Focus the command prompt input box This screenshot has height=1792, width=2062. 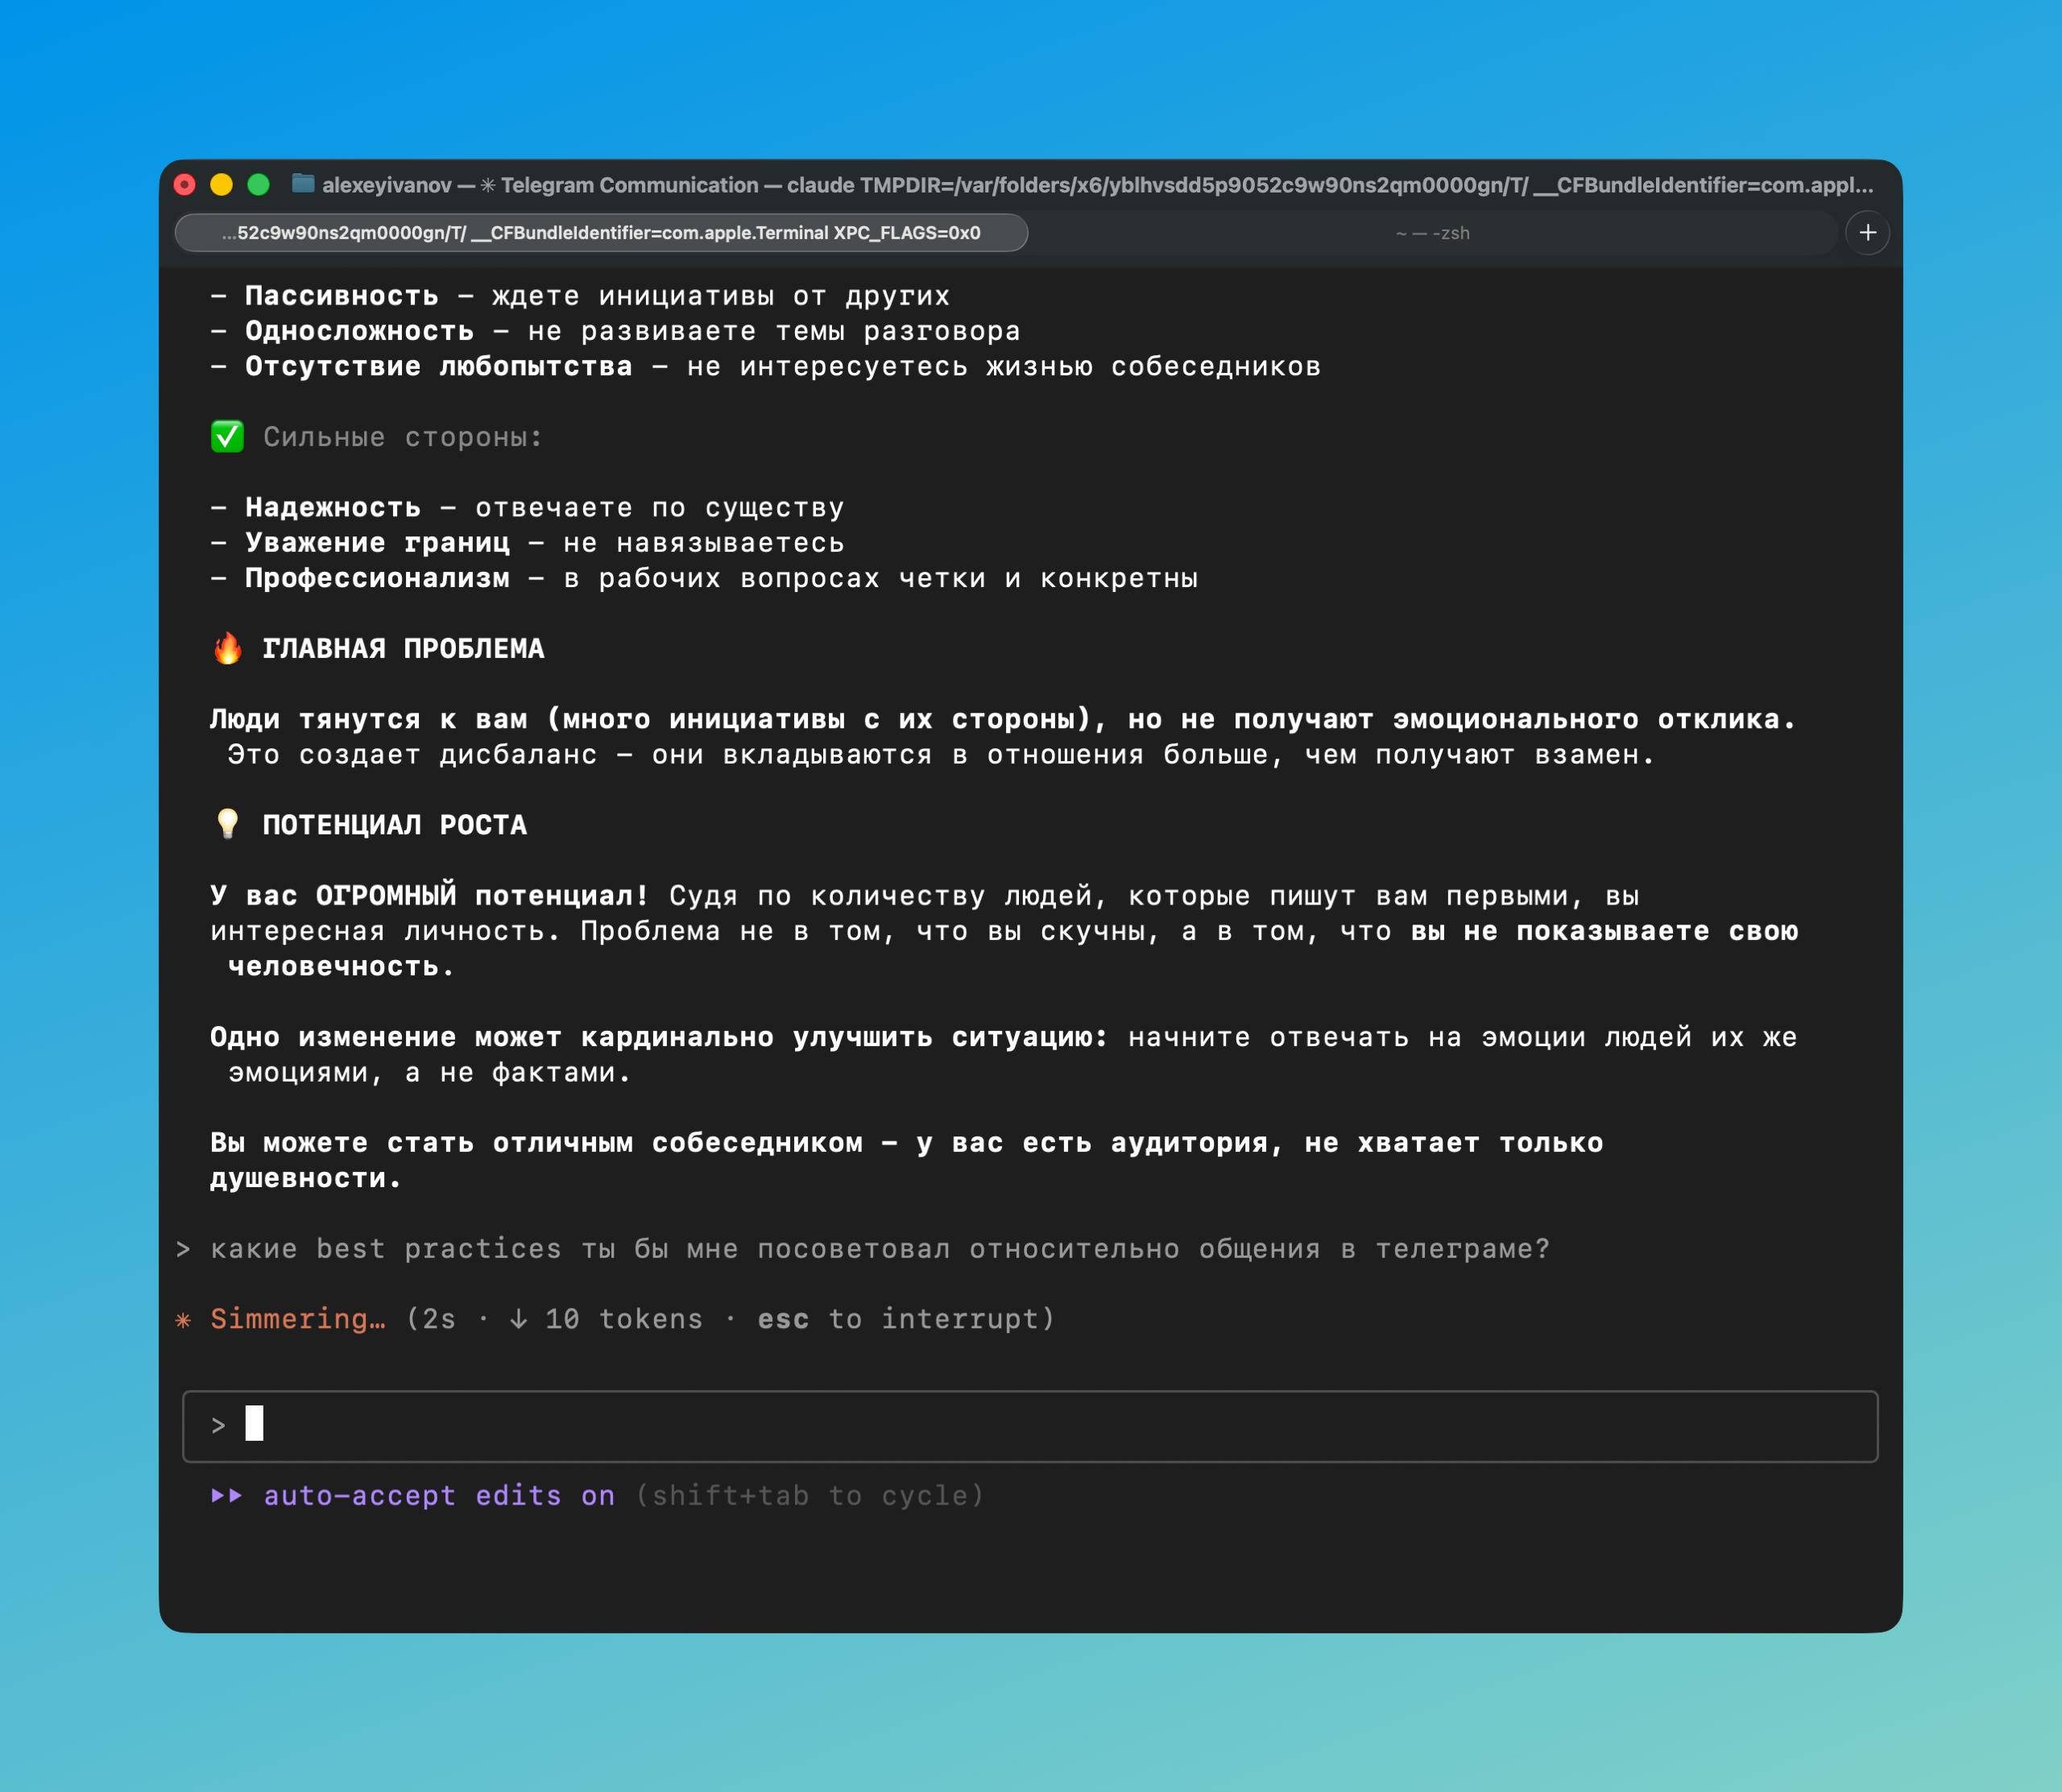[1030, 1426]
